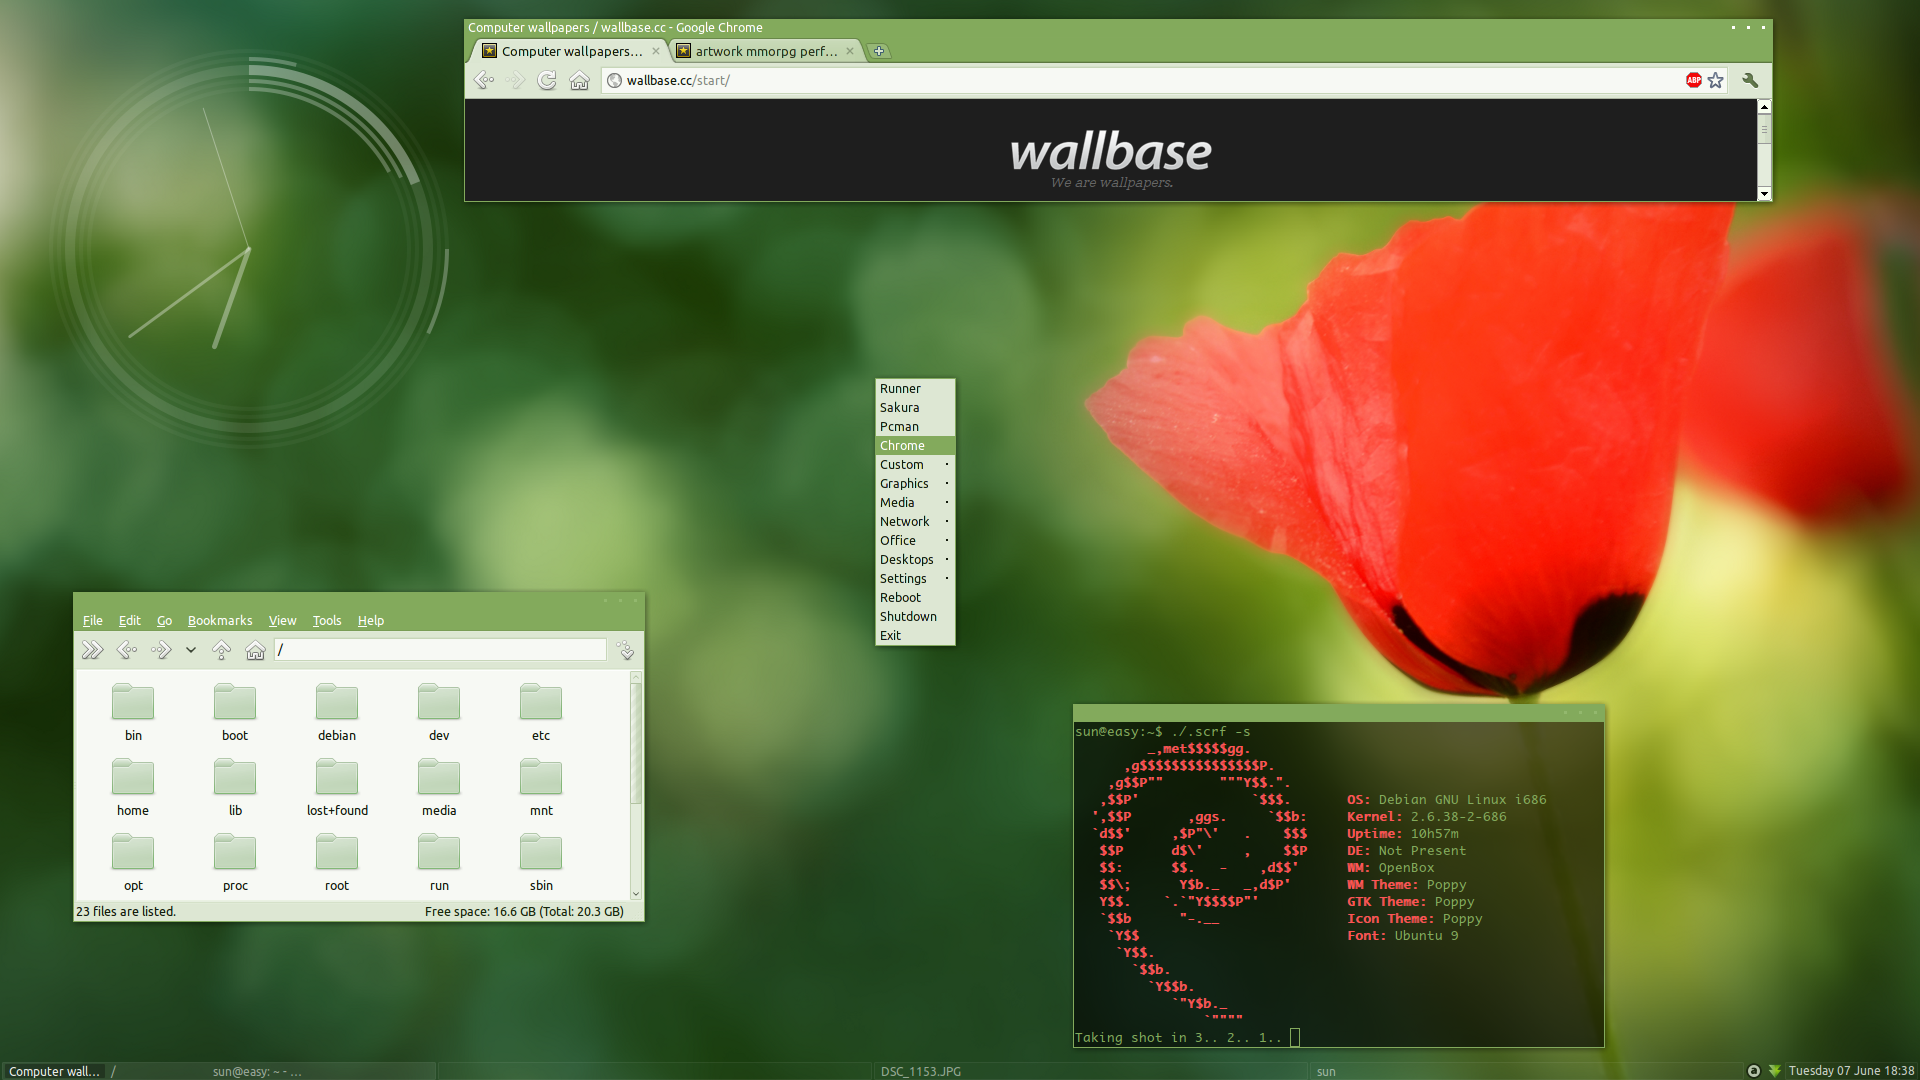The width and height of the screenshot is (1920, 1080).
Task: Select the bin folder
Action: point(133,712)
